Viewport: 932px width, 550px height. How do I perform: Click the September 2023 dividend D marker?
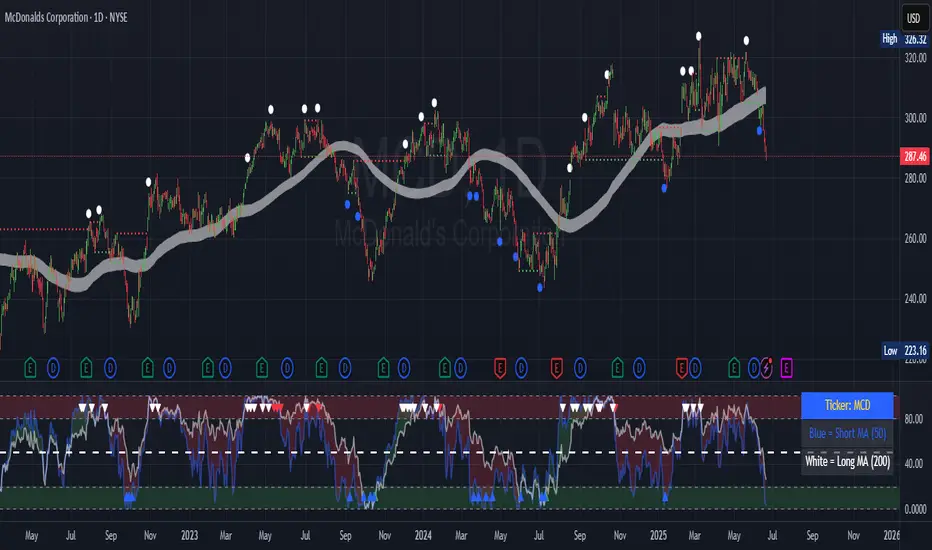coord(345,369)
